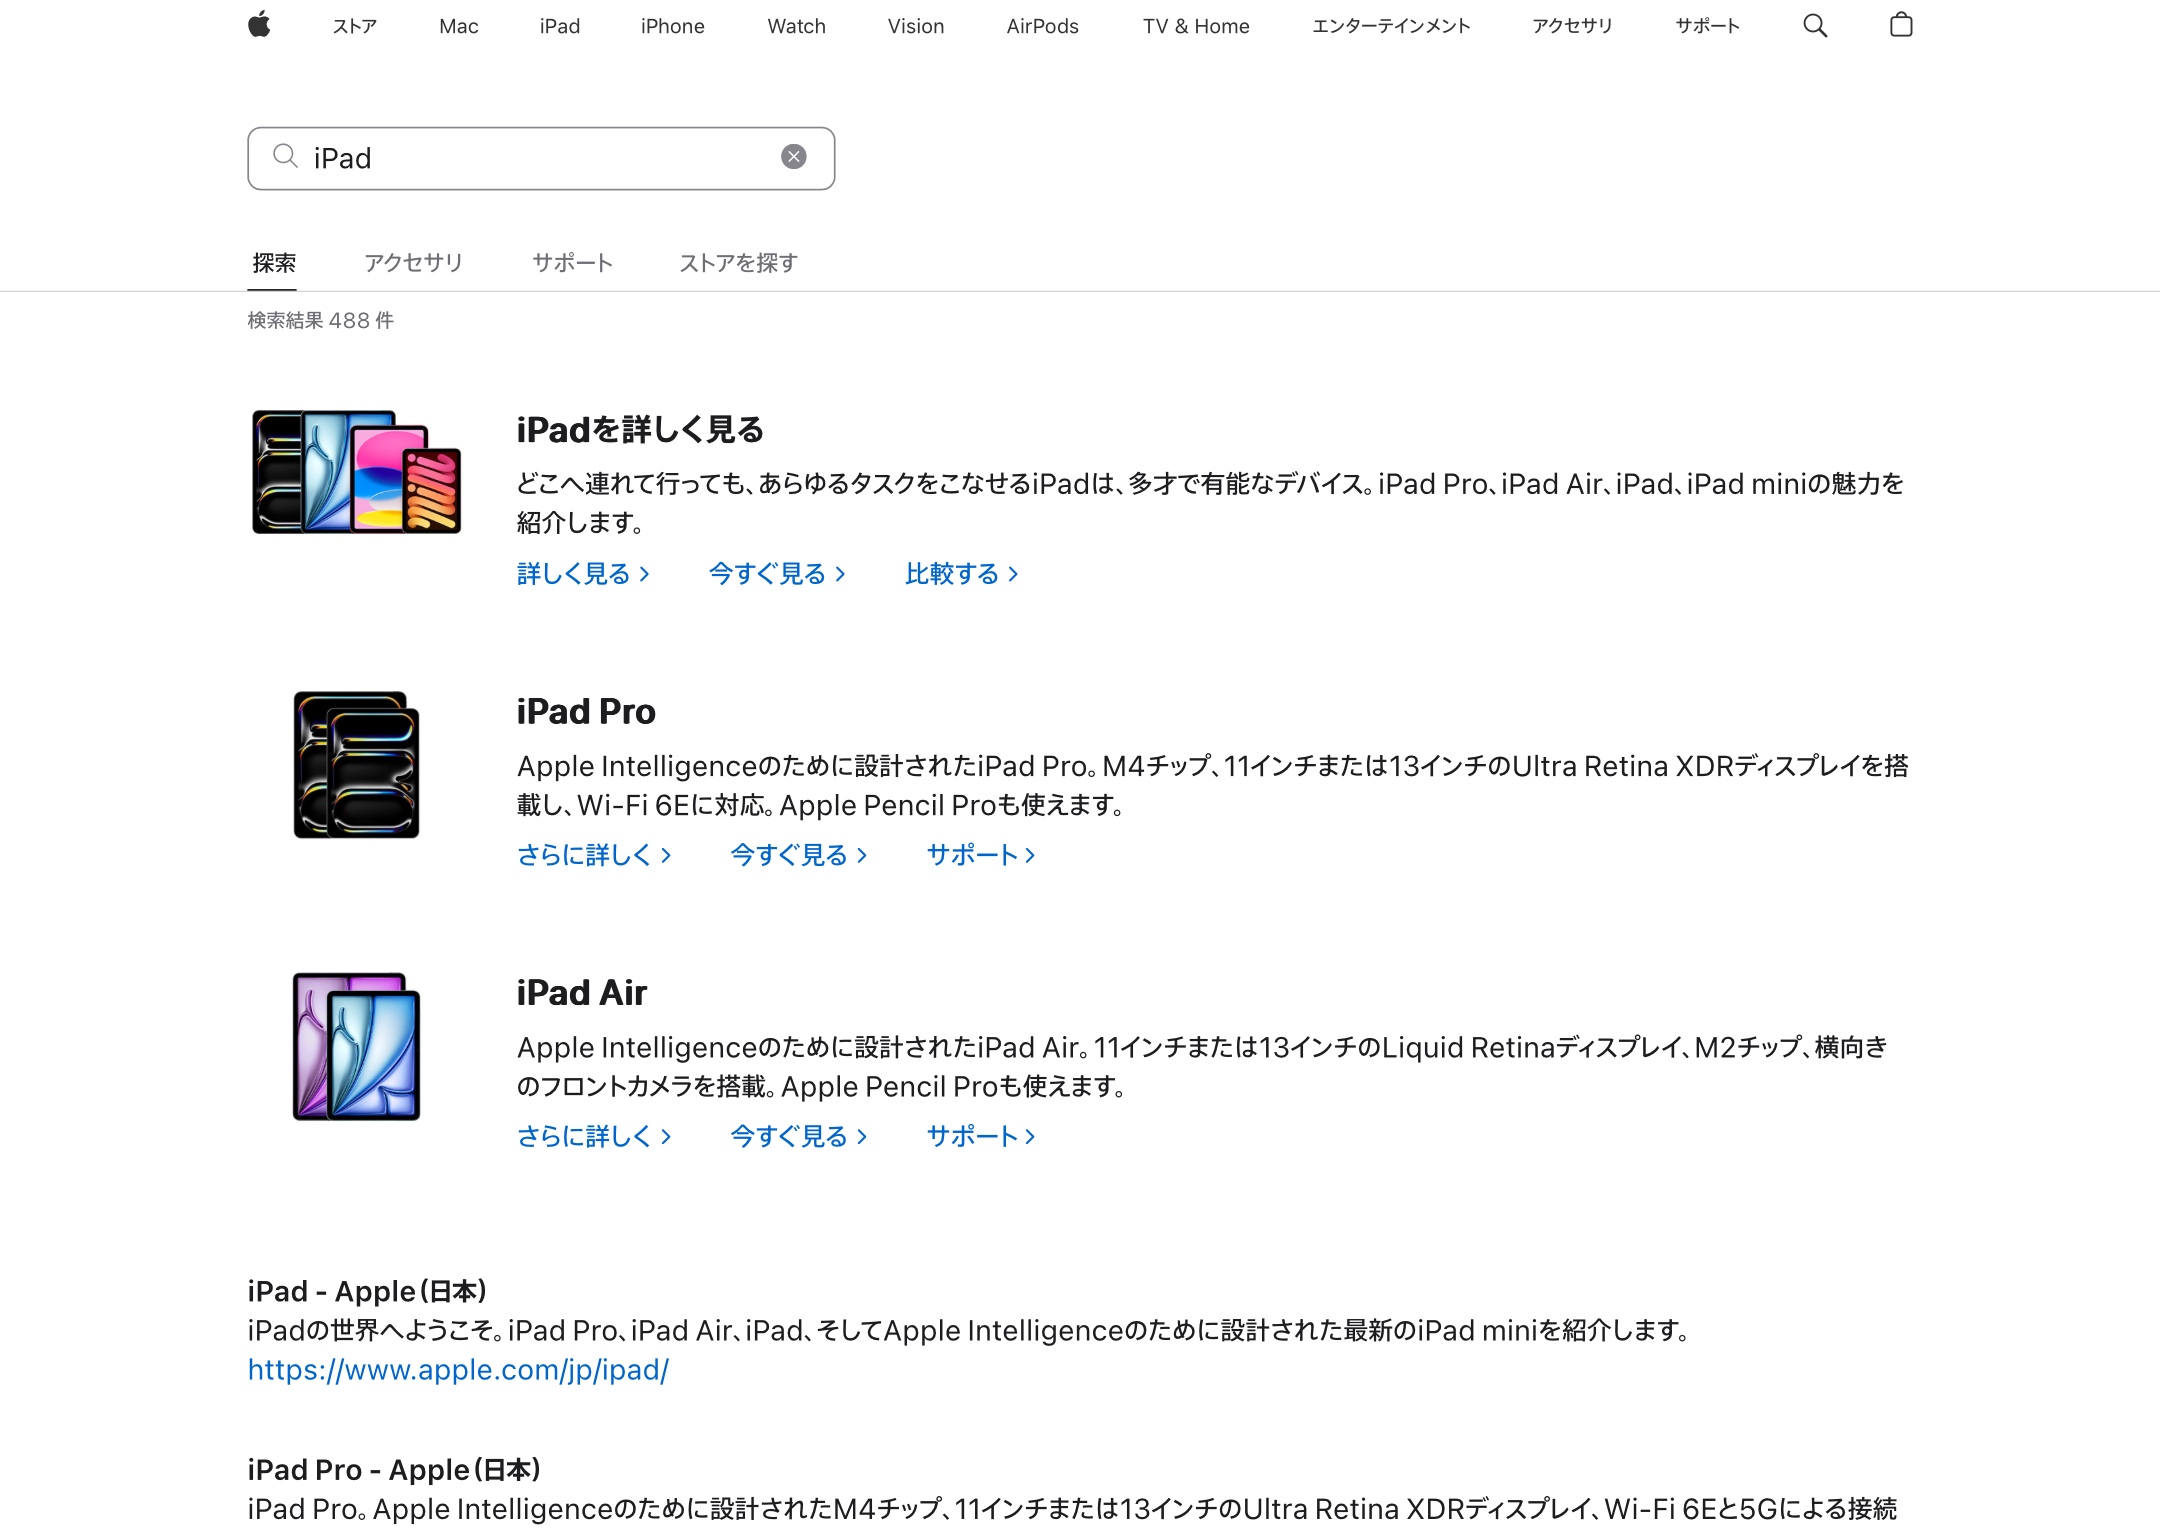2160x1536 pixels.
Task: Click the Apple logo home icon
Action: pyautogui.click(x=259, y=25)
